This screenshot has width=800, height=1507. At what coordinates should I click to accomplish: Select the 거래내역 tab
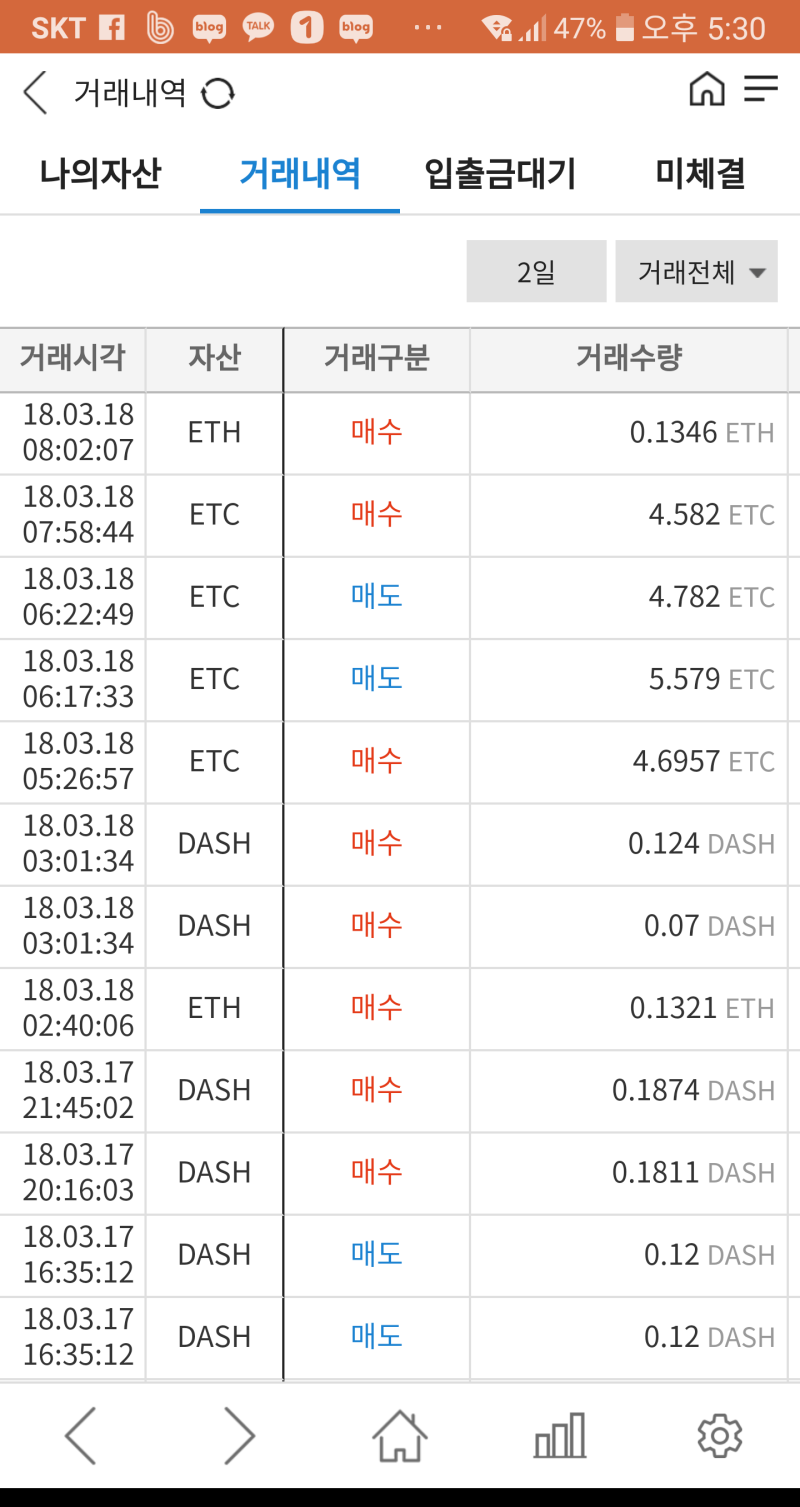(300, 174)
